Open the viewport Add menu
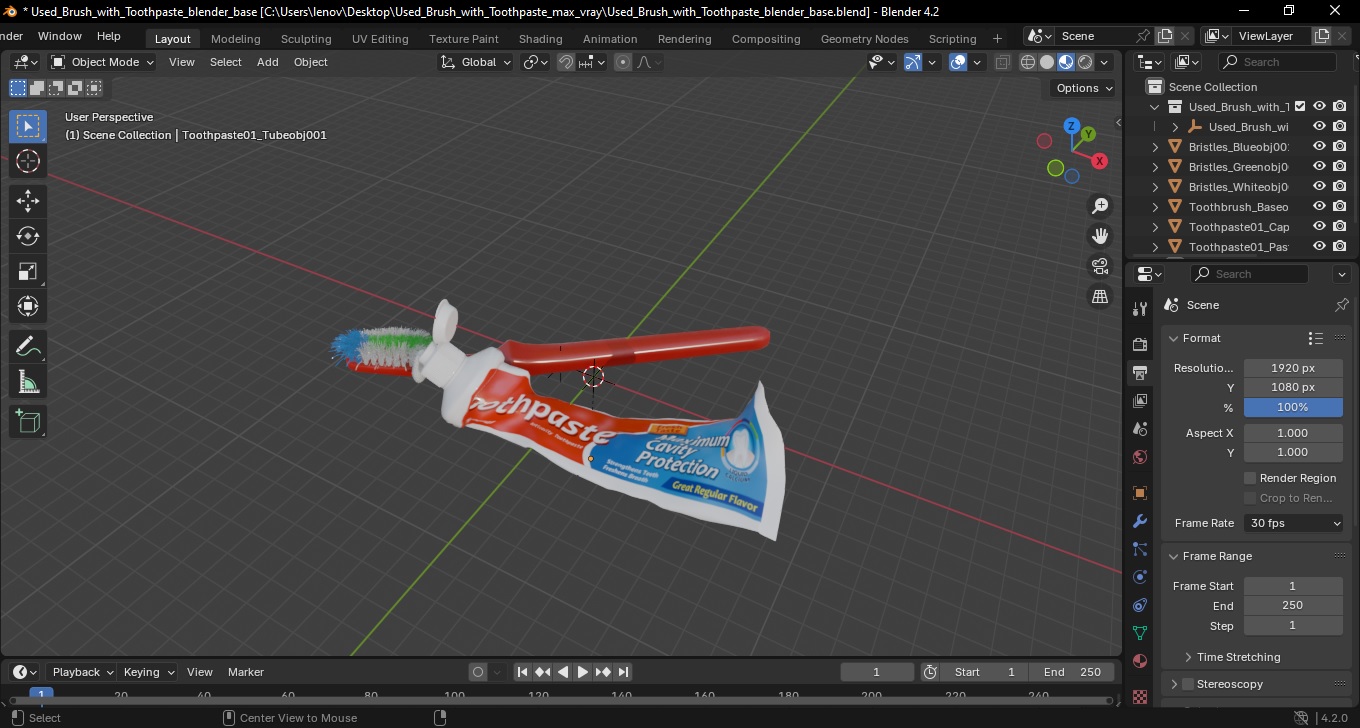Image resolution: width=1360 pixels, height=728 pixels. pyautogui.click(x=267, y=62)
